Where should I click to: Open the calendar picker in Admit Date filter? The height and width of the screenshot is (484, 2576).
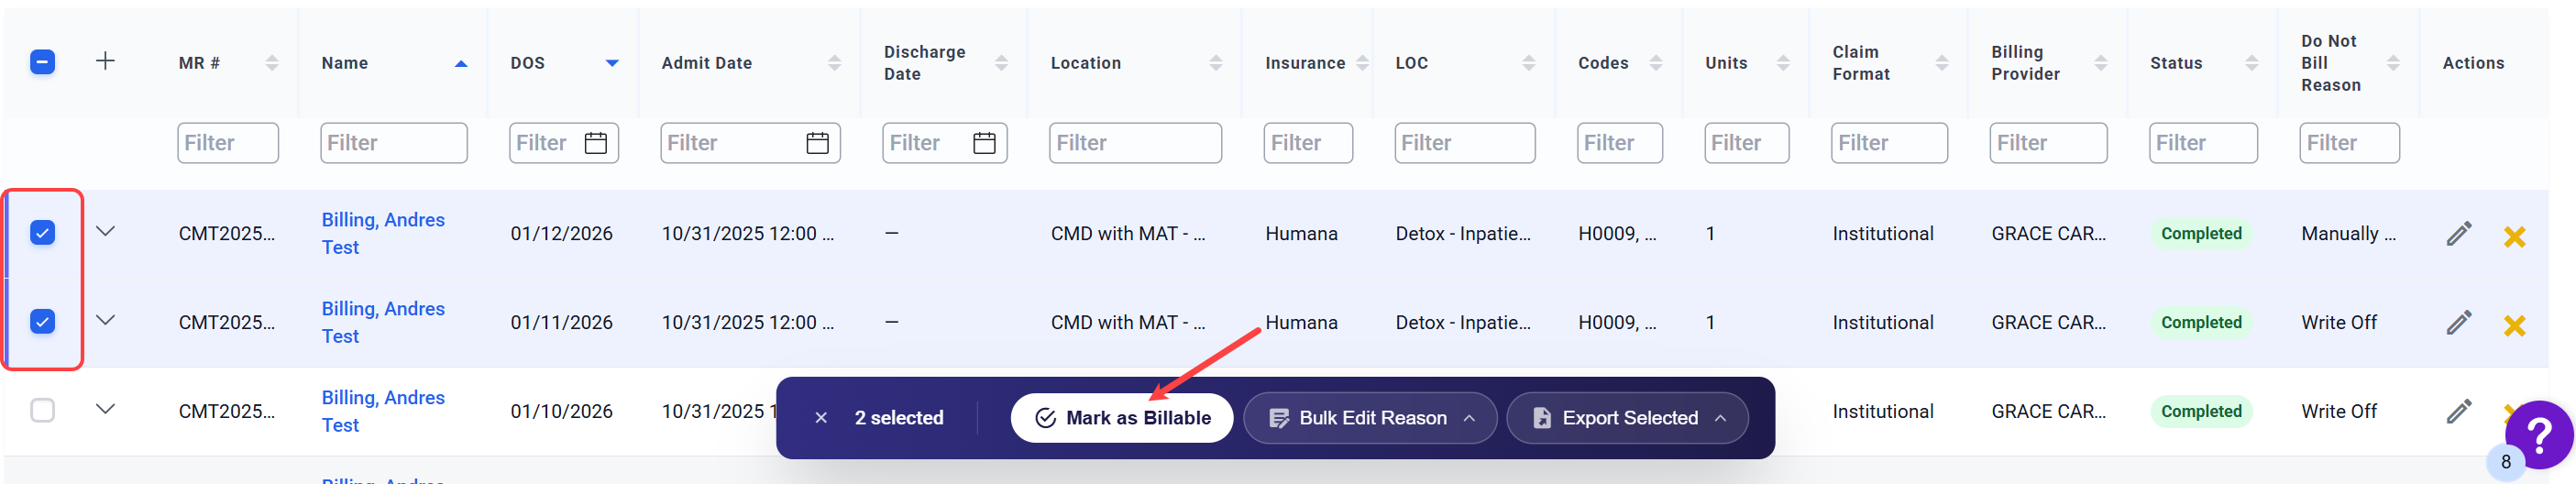pos(817,143)
